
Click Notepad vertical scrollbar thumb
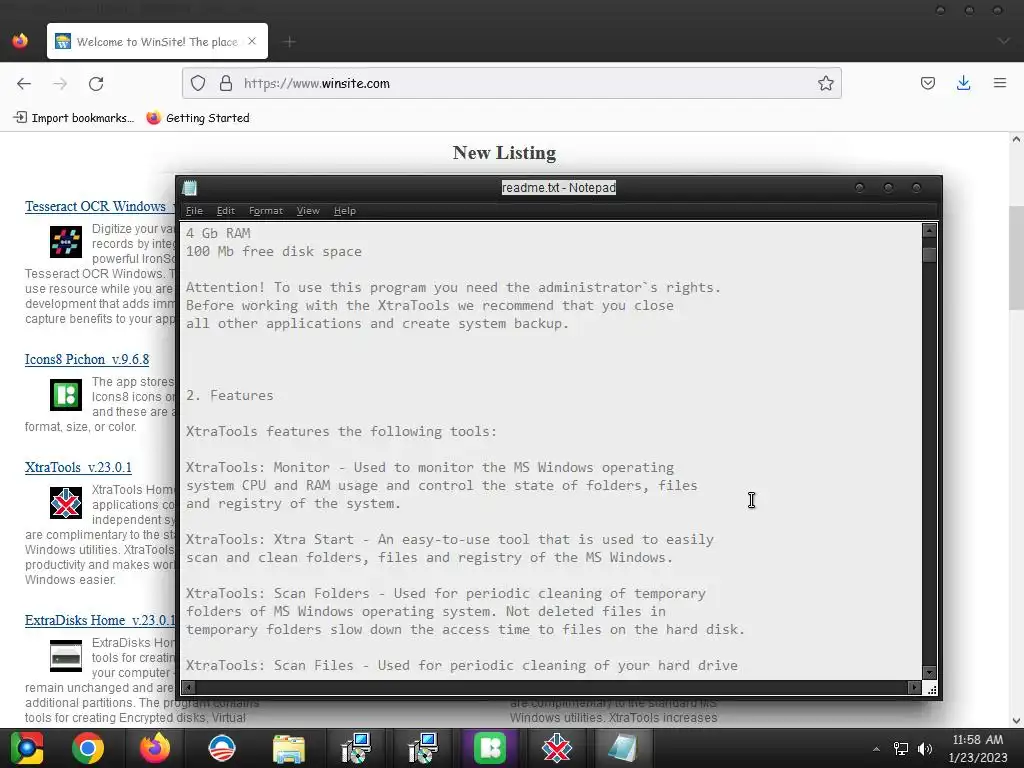point(929,255)
